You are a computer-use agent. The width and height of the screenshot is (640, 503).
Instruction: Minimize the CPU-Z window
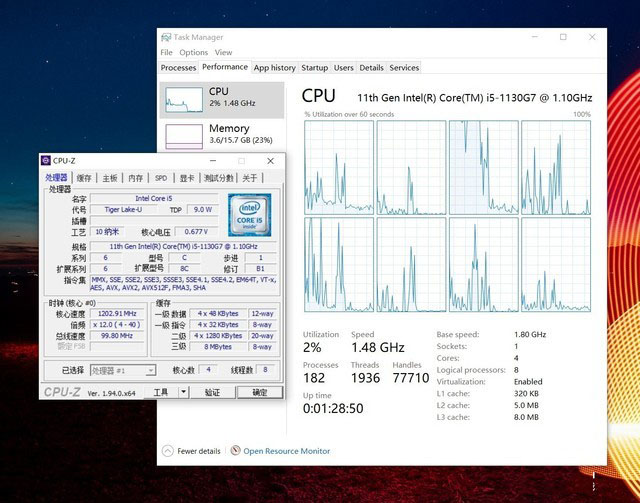[x=213, y=161]
